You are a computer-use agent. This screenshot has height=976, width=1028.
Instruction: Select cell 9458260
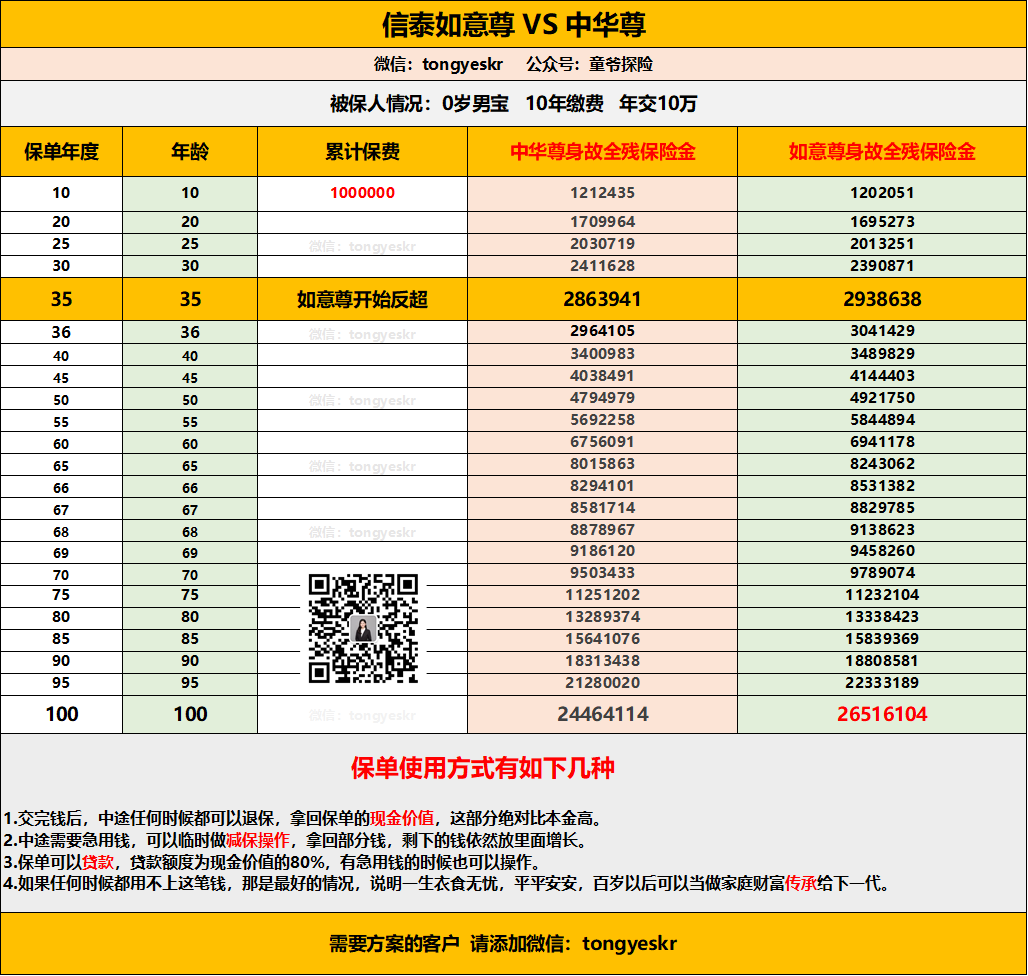point(882,551)
